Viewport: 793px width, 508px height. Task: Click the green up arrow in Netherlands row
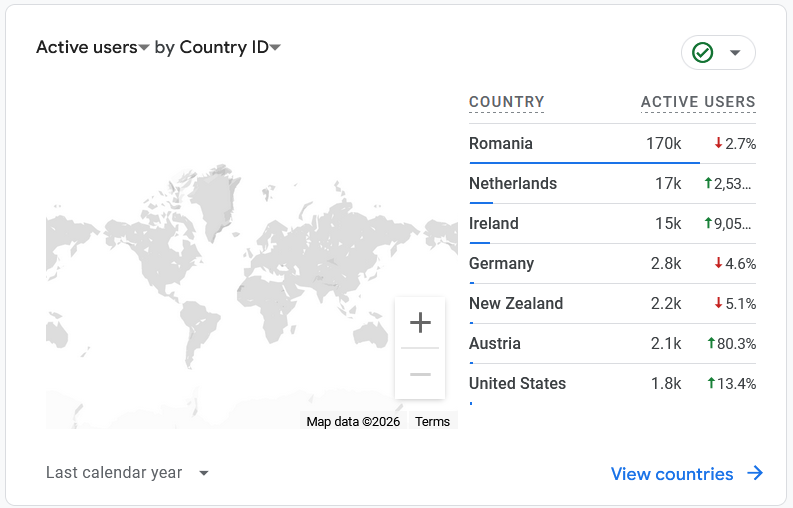pyautogui.click(x=708, y=184)
